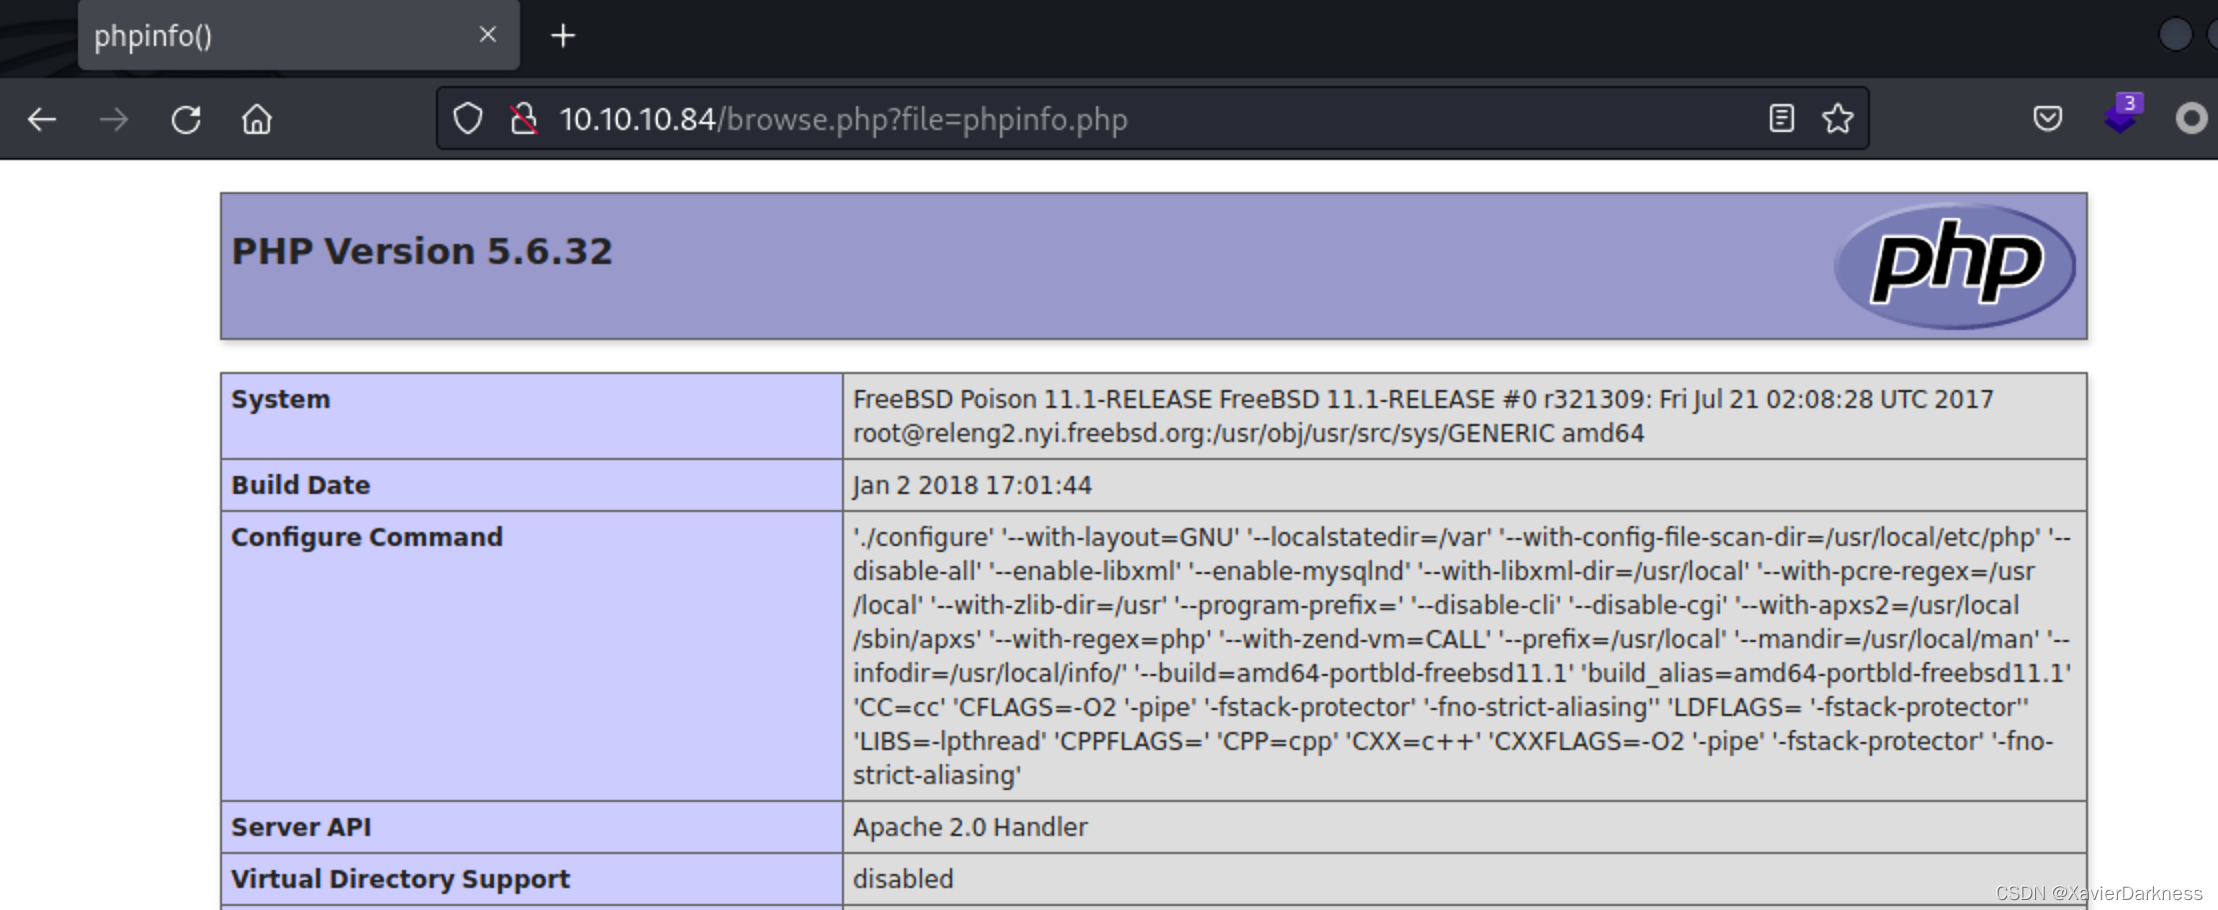The height and width of the screenshot is (910, 2218).
Task: Click the dark circle button in title bar
Action: coord(2174,35)
